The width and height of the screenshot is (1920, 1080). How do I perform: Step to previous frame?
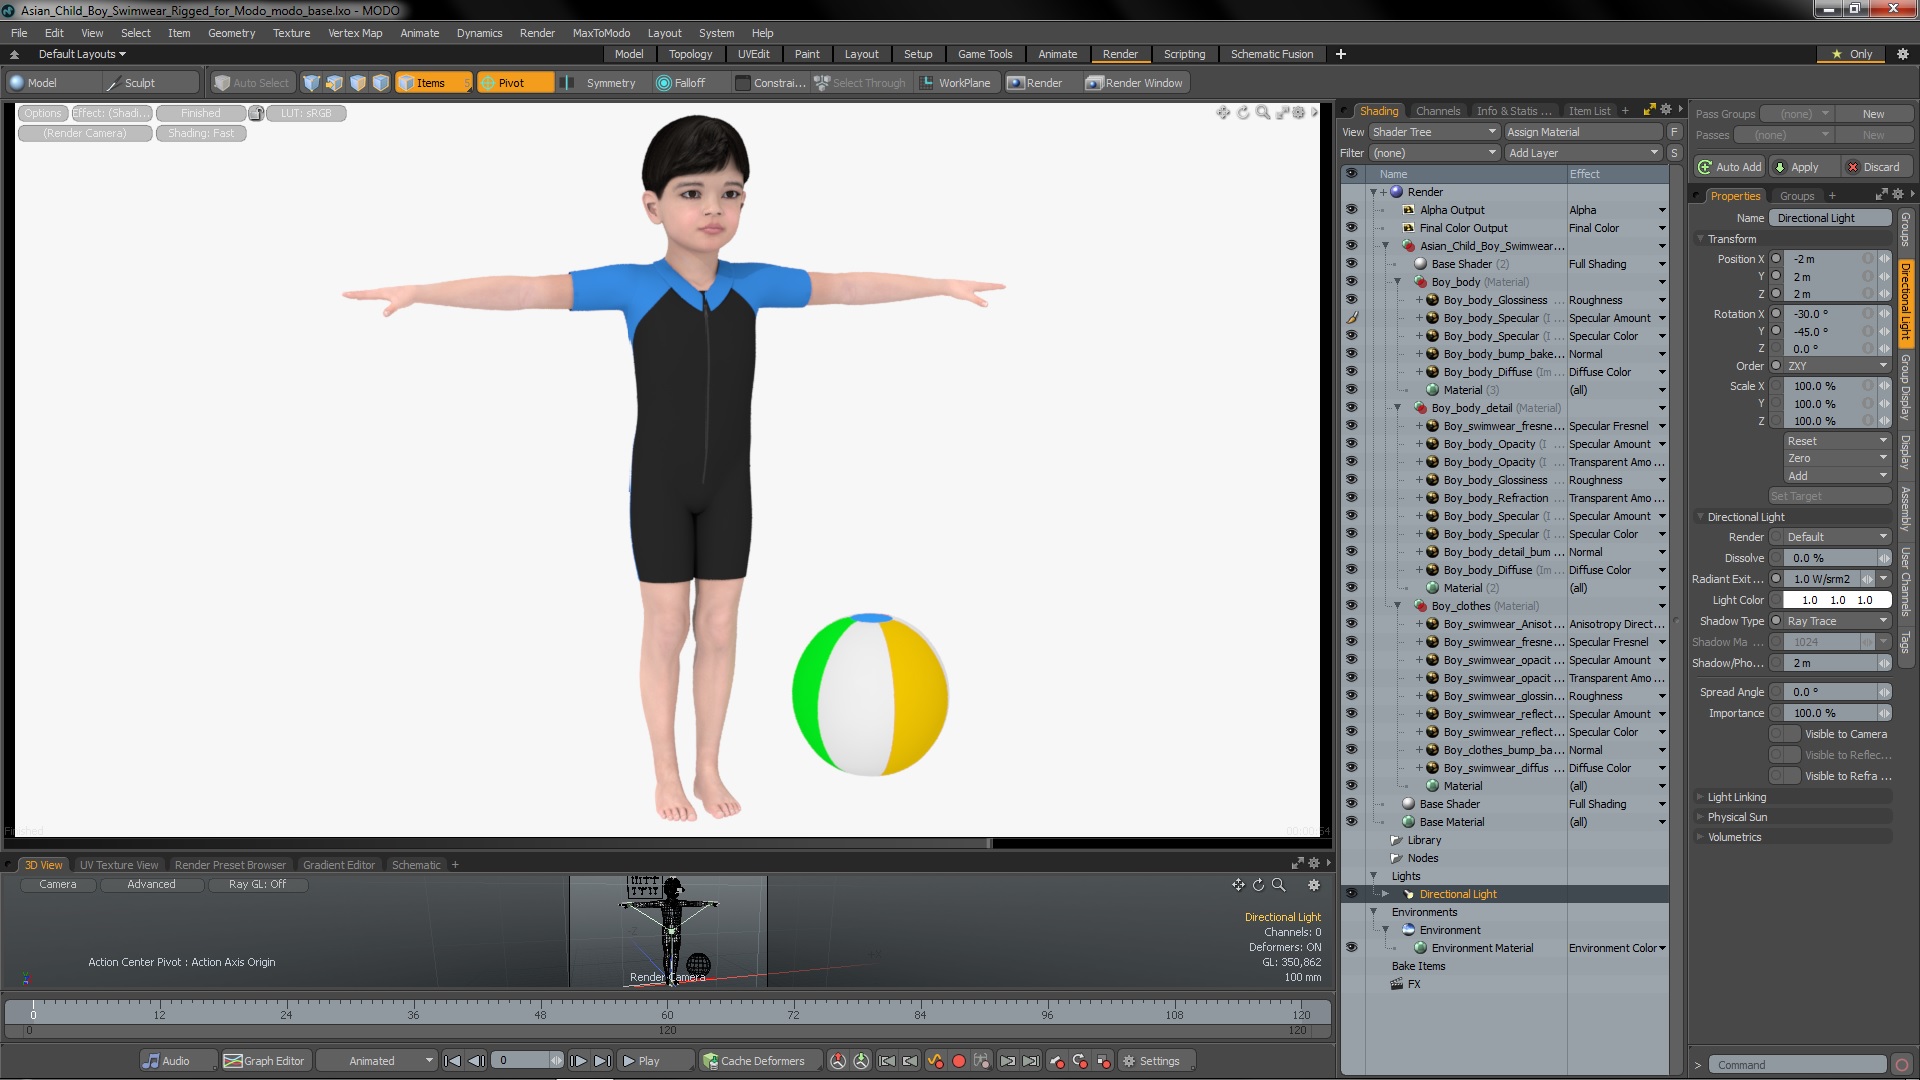click(x=477, y=1061)
